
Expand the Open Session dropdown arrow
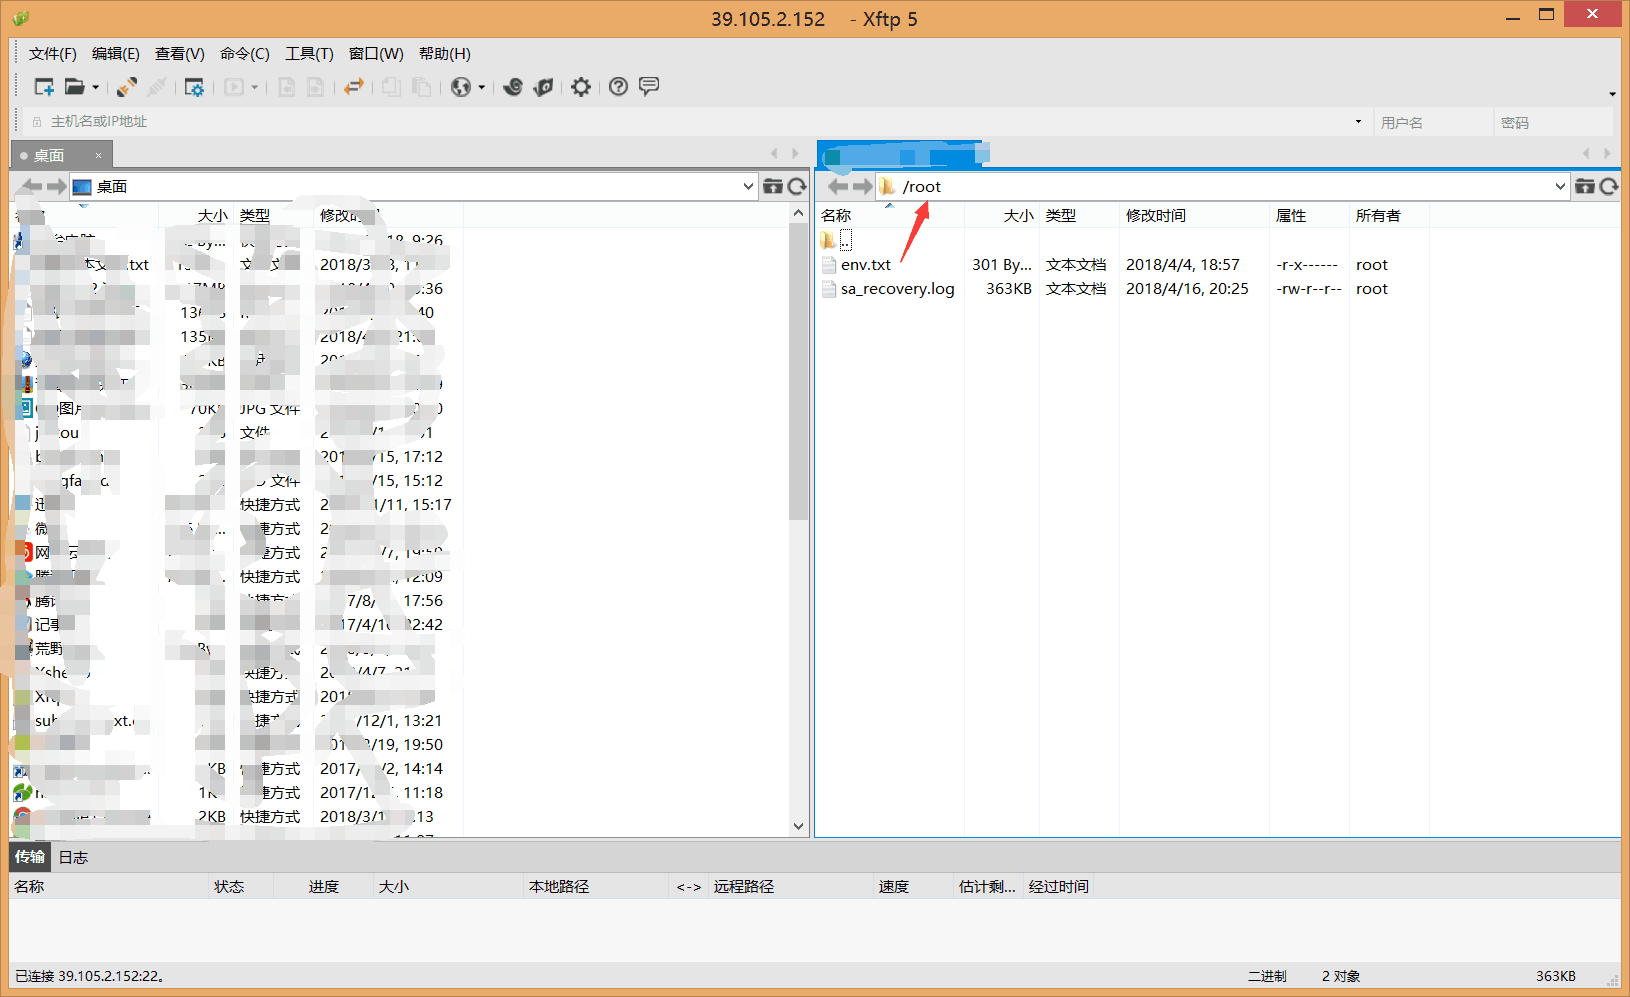tap(95, 87)
